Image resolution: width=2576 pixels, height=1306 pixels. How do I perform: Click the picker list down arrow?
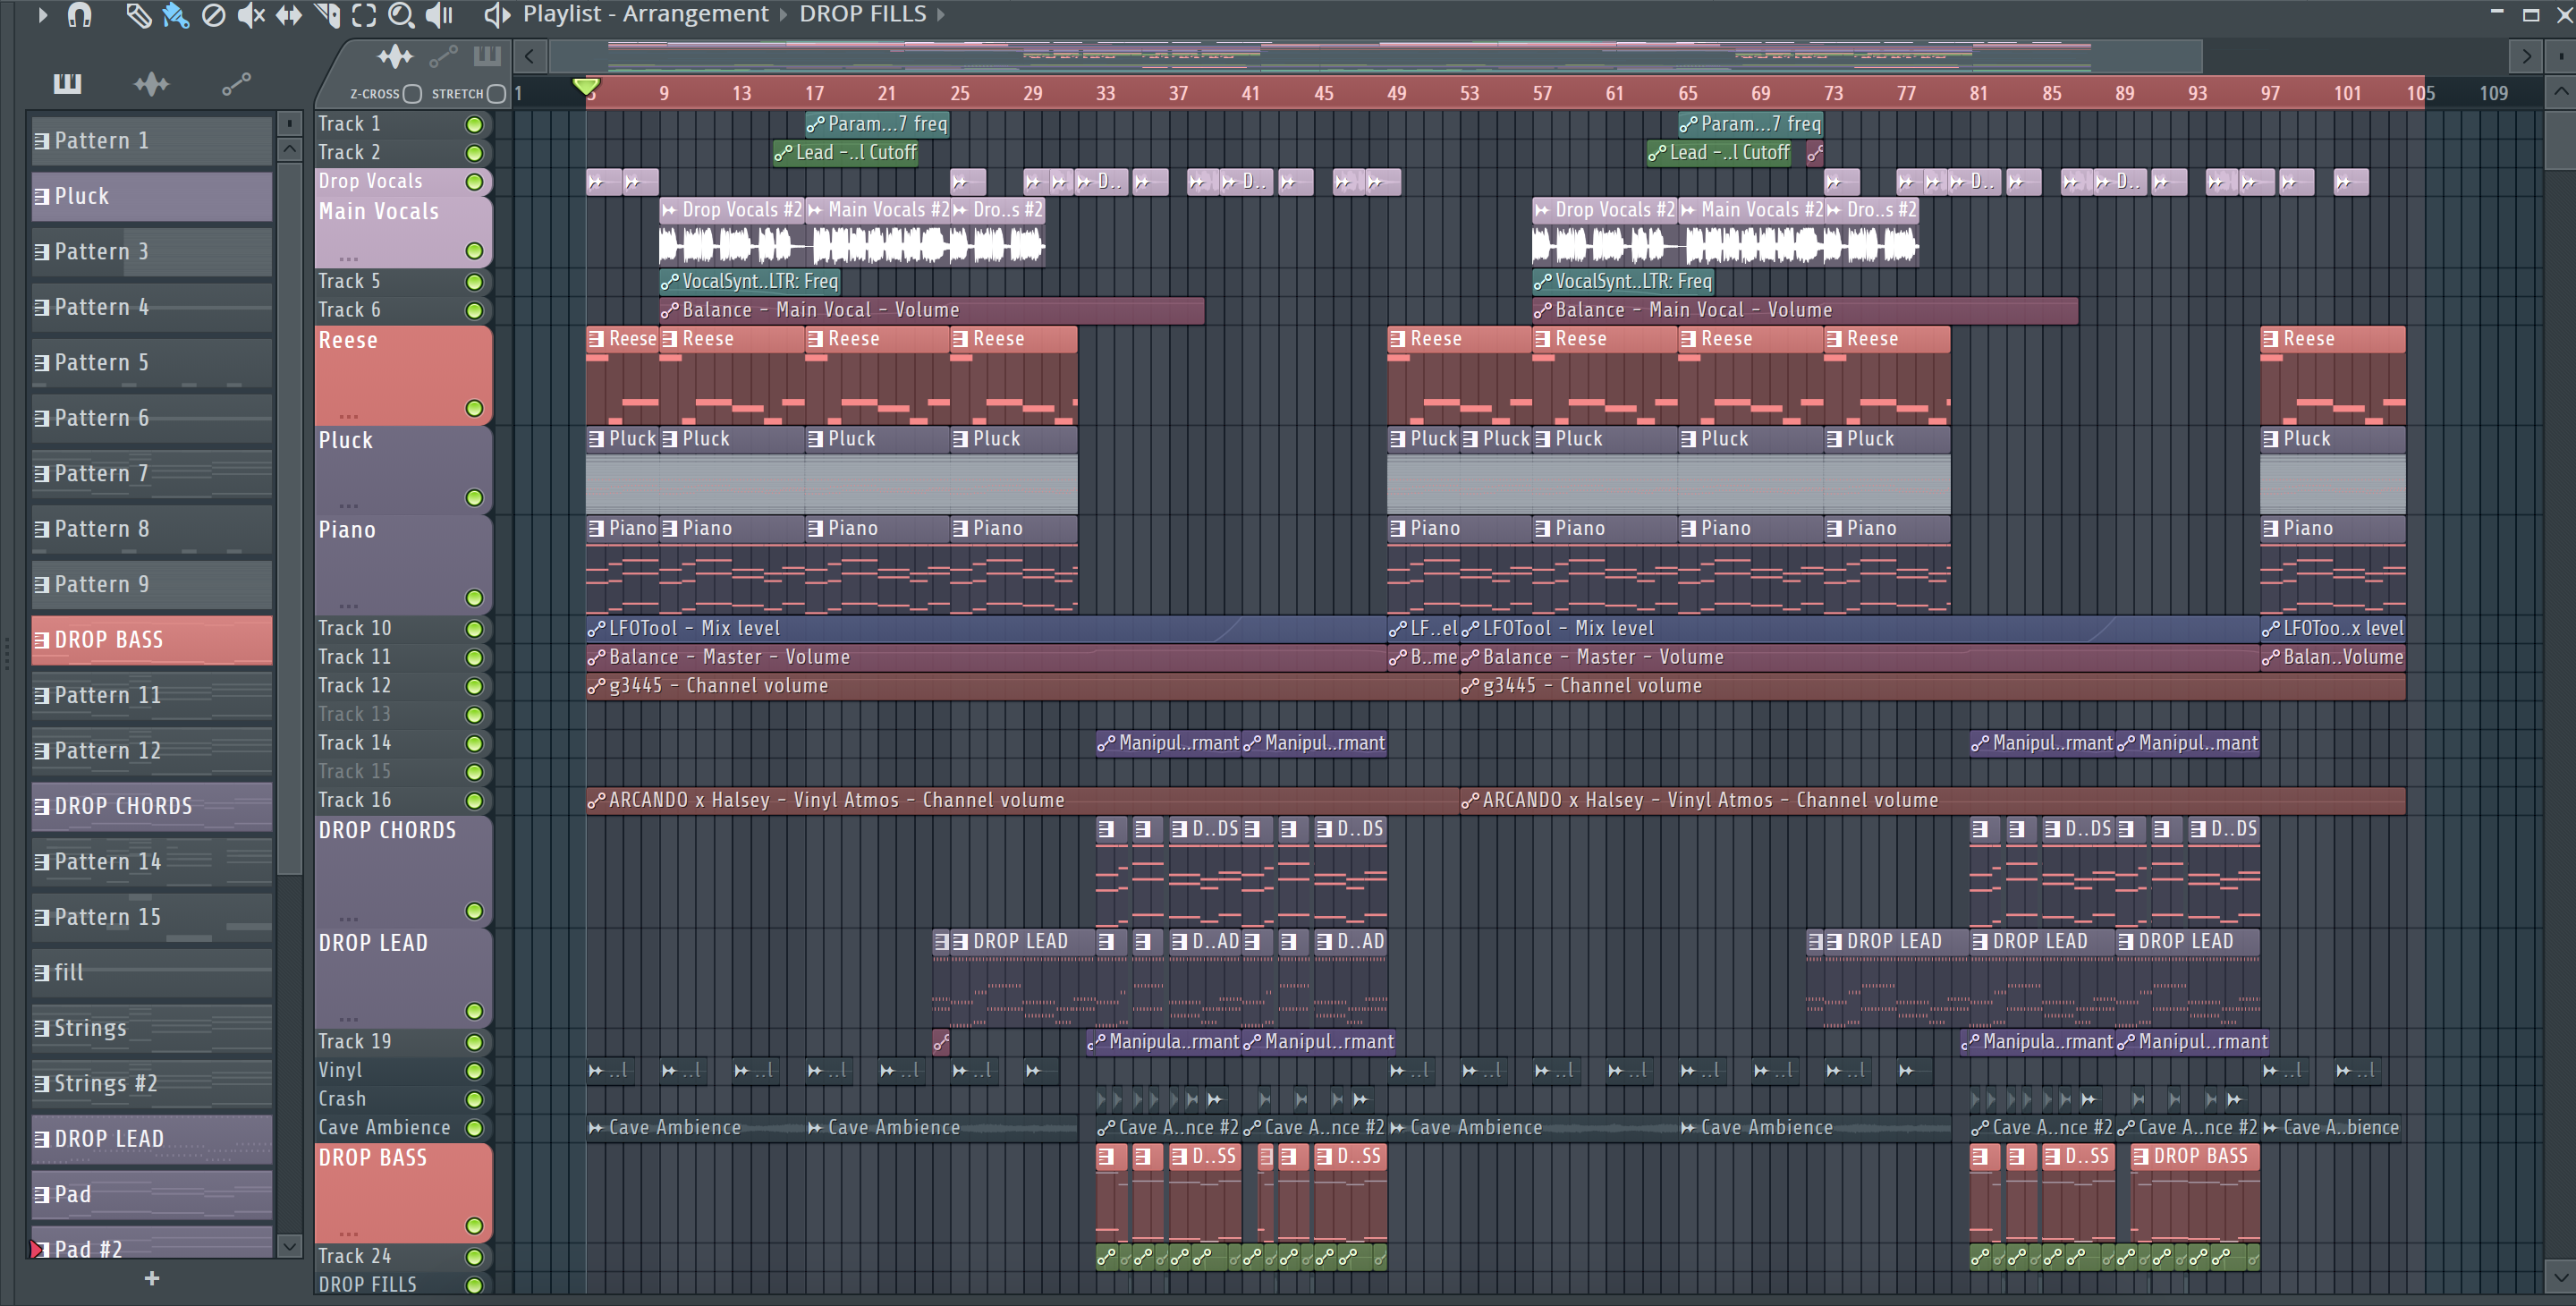(289, 1246)
